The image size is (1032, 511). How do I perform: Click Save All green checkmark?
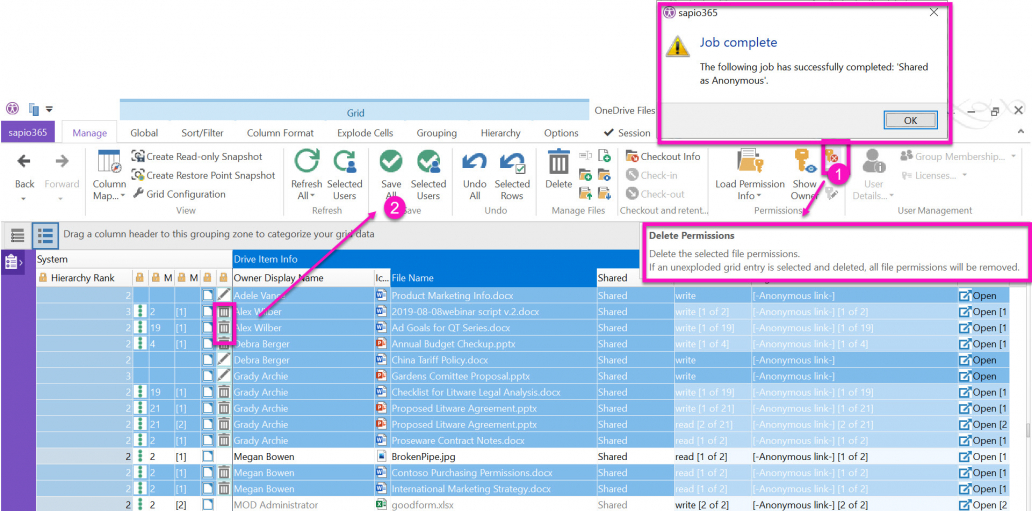click(391, 162)
